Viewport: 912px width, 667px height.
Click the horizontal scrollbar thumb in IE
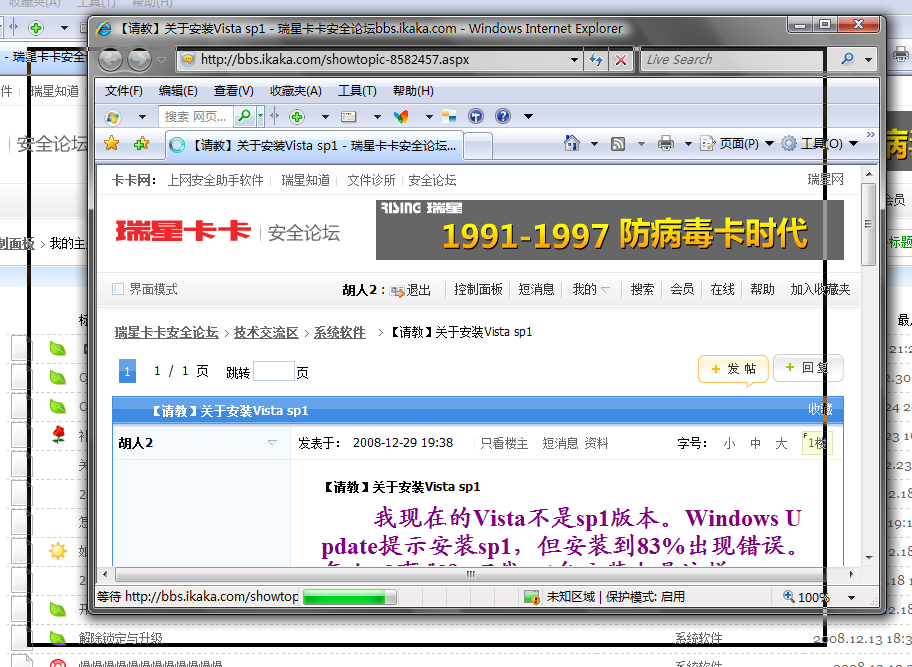(x=470, y=575)
